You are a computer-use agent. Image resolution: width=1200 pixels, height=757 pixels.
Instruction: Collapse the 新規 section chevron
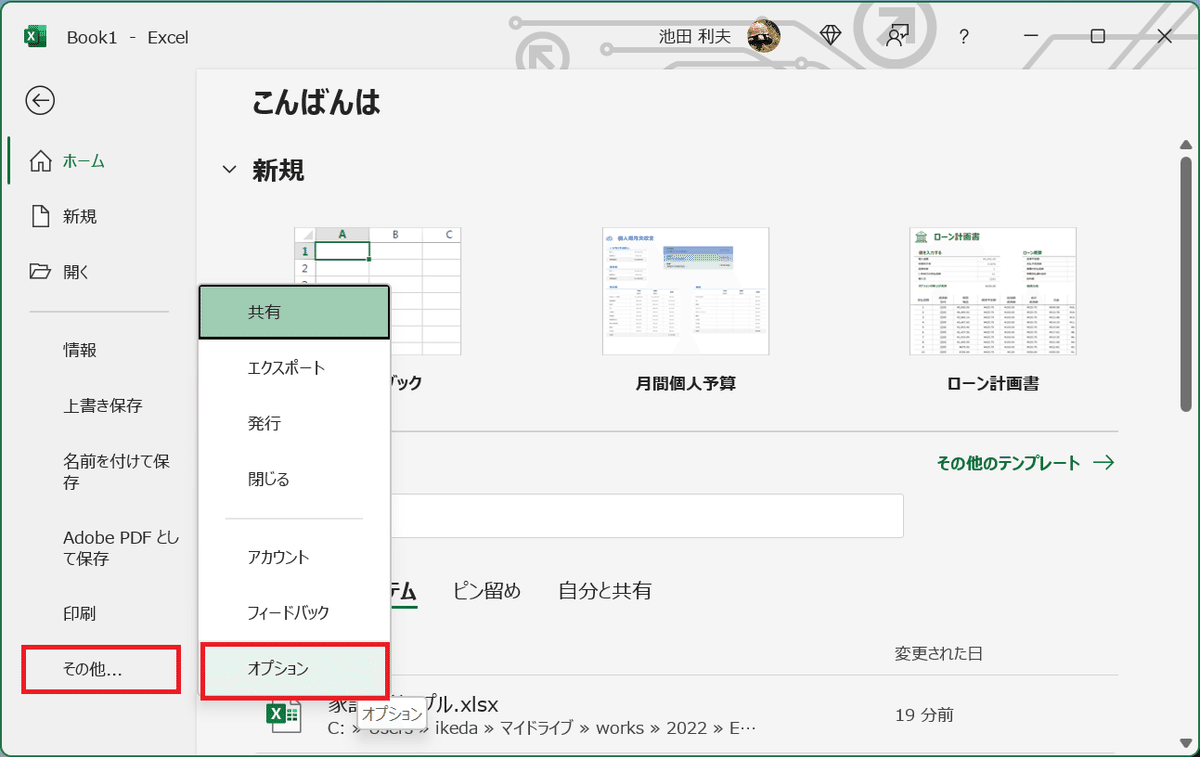coord(229,170)
